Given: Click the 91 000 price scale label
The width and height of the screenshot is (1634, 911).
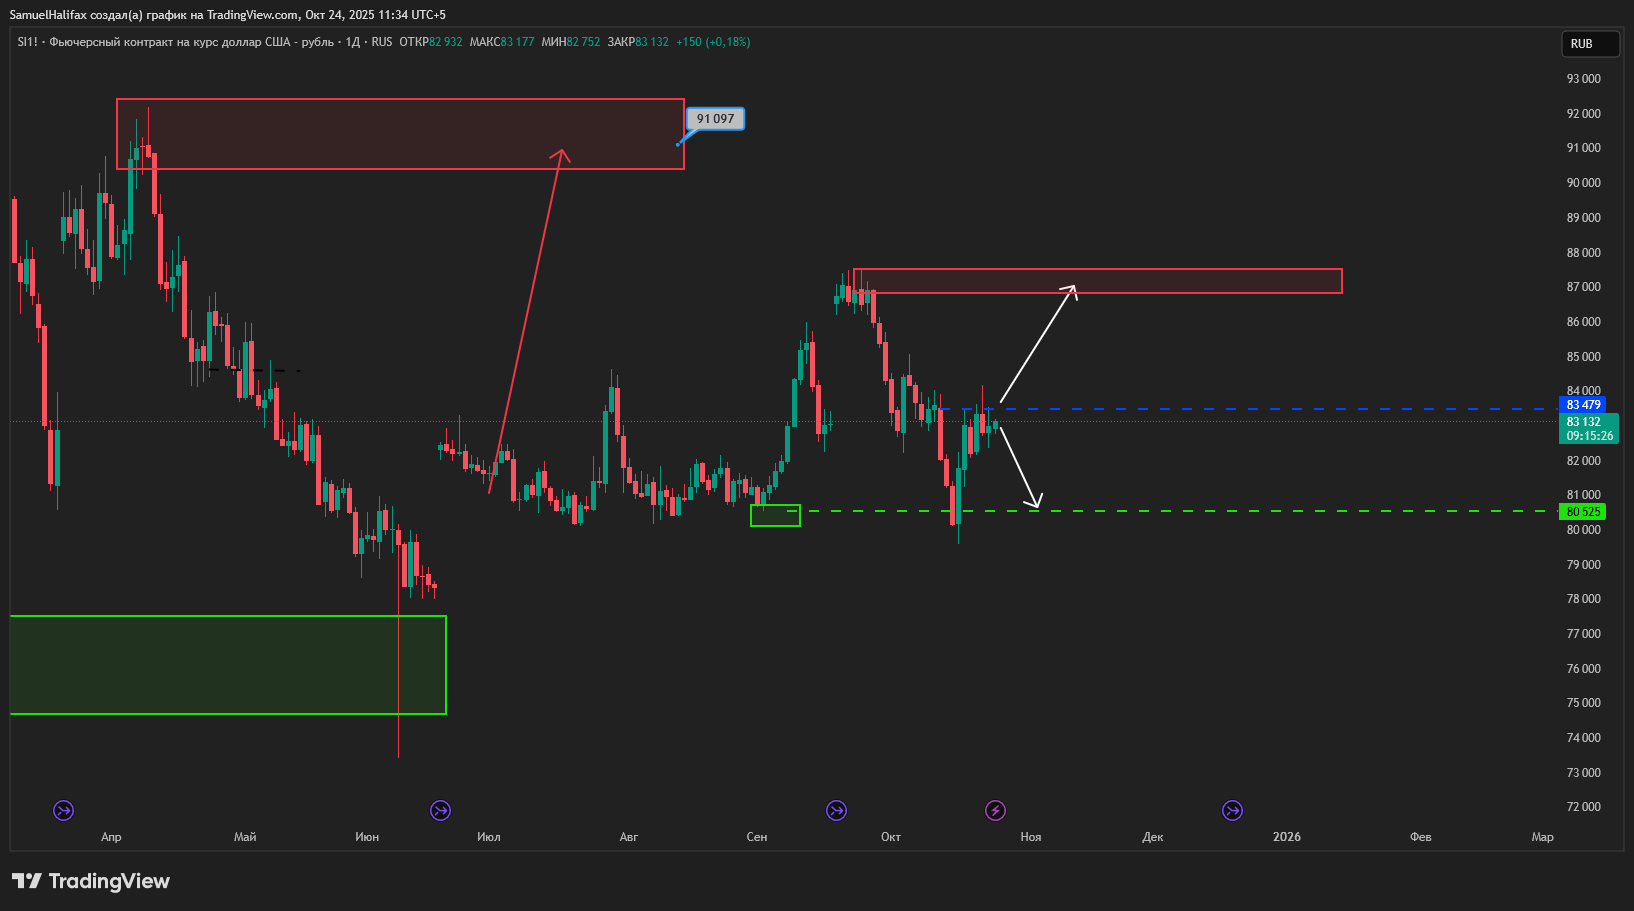Looking at the screenshot, I should (x=1584, y=148).
